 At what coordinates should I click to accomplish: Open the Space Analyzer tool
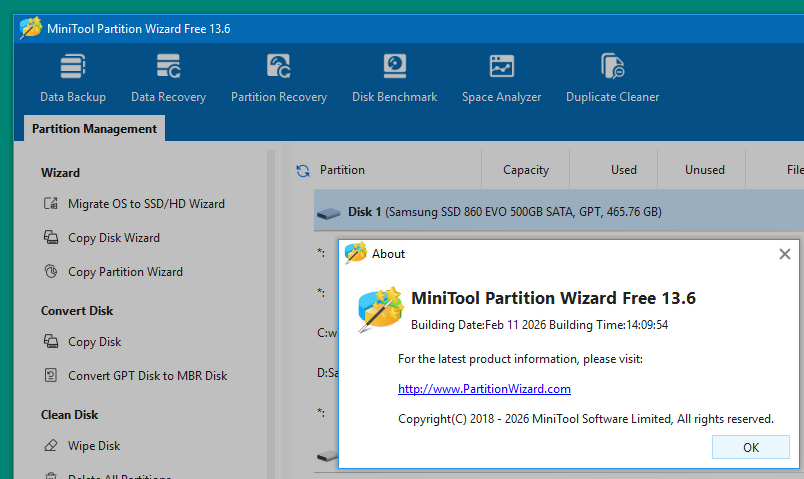[x=501, y=78]
